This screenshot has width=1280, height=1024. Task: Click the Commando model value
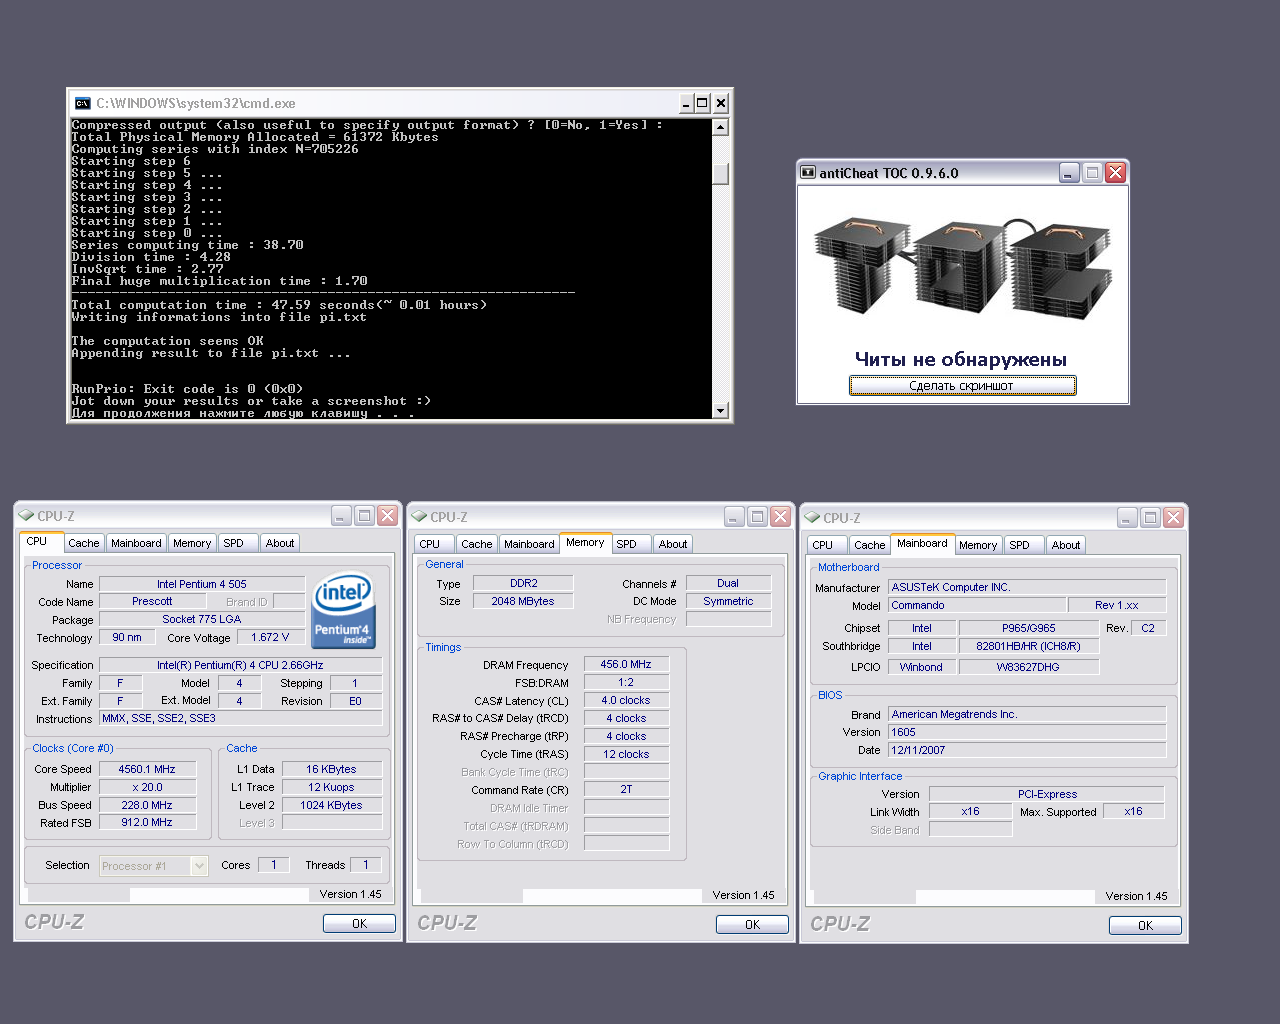tap(977, 606)
